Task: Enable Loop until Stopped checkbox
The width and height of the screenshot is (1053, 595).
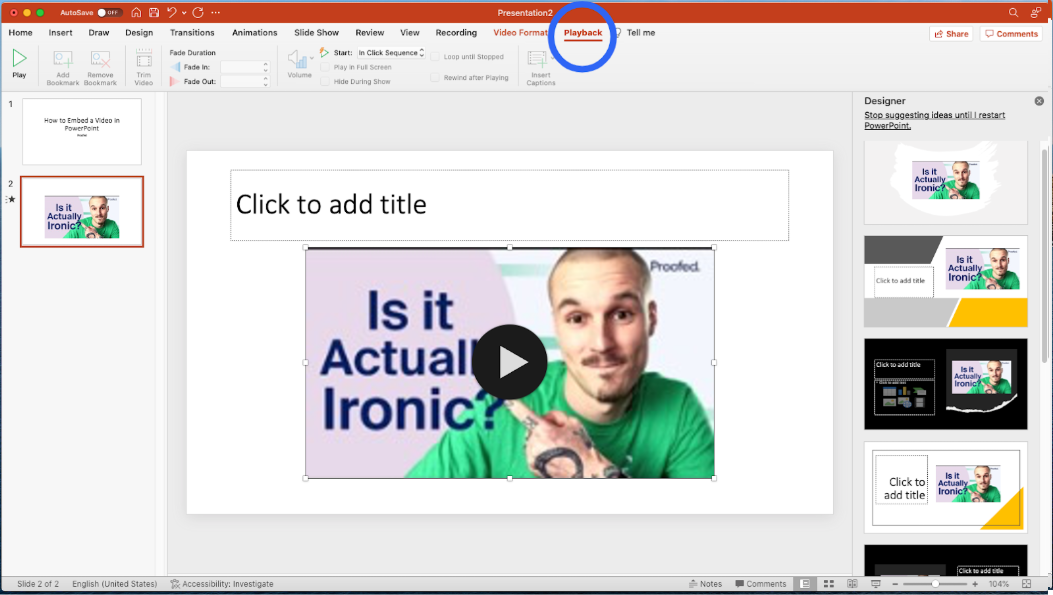Action: pos(435,57)
